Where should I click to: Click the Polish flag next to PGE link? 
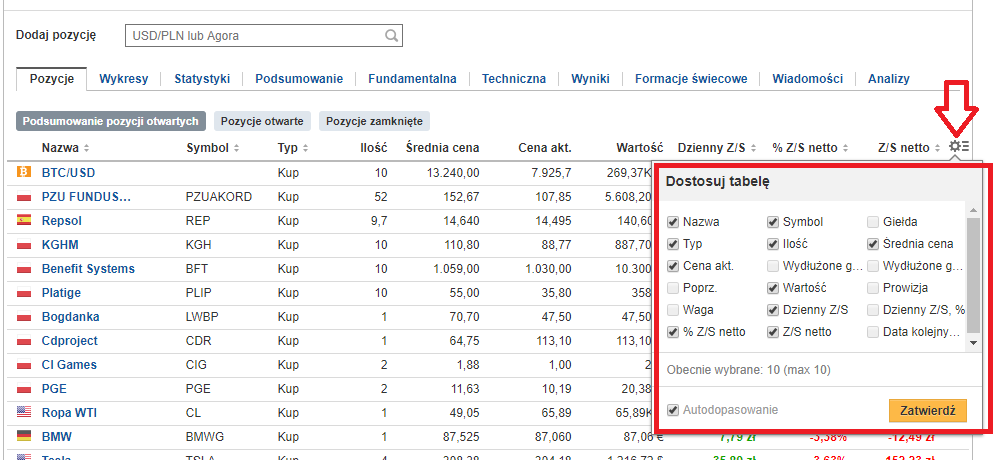[24, 389]
